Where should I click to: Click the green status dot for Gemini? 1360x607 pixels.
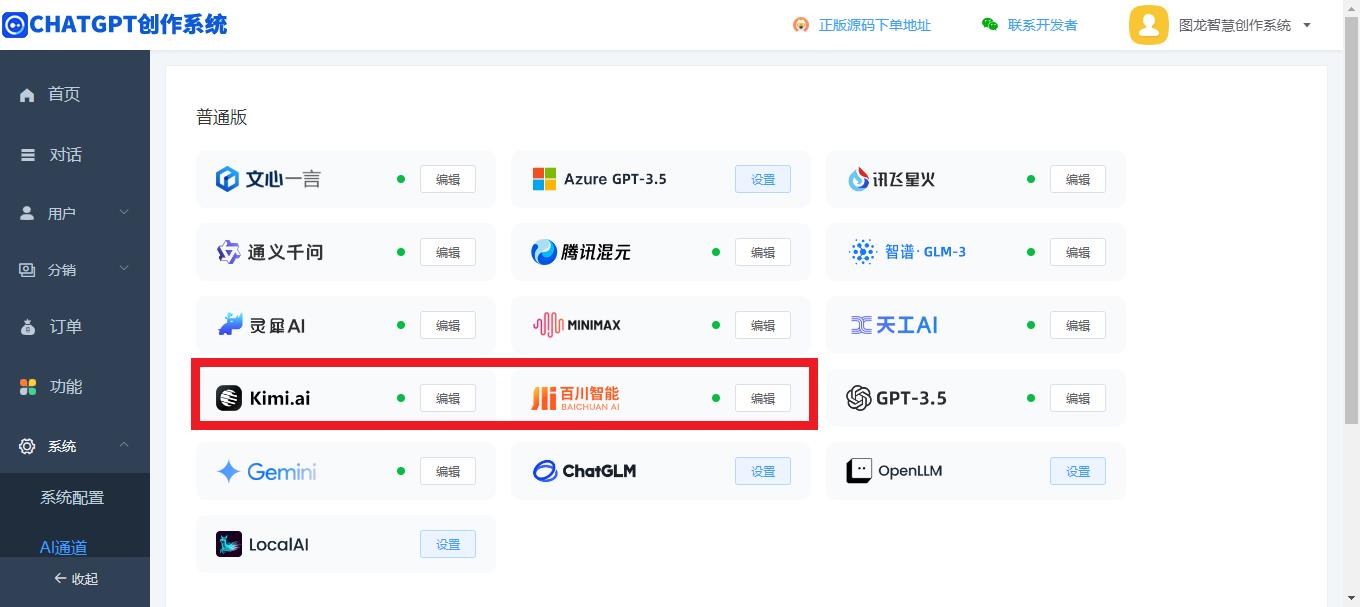[x=401, y=471]
